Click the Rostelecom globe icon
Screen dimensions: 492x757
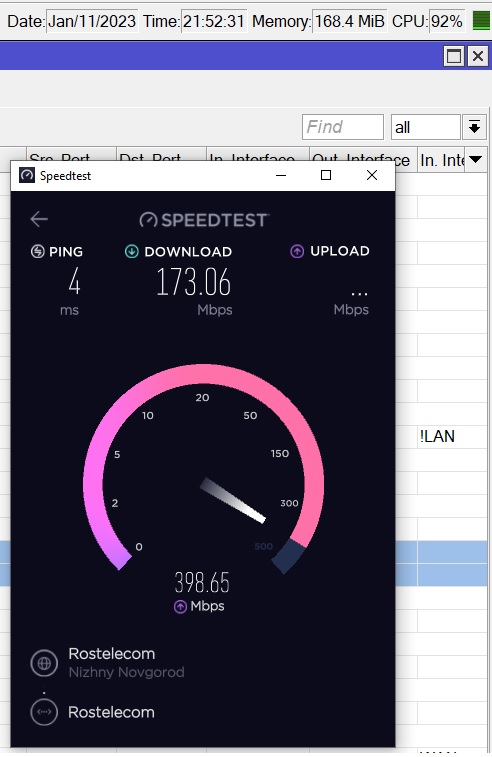[x=44, y=663]
